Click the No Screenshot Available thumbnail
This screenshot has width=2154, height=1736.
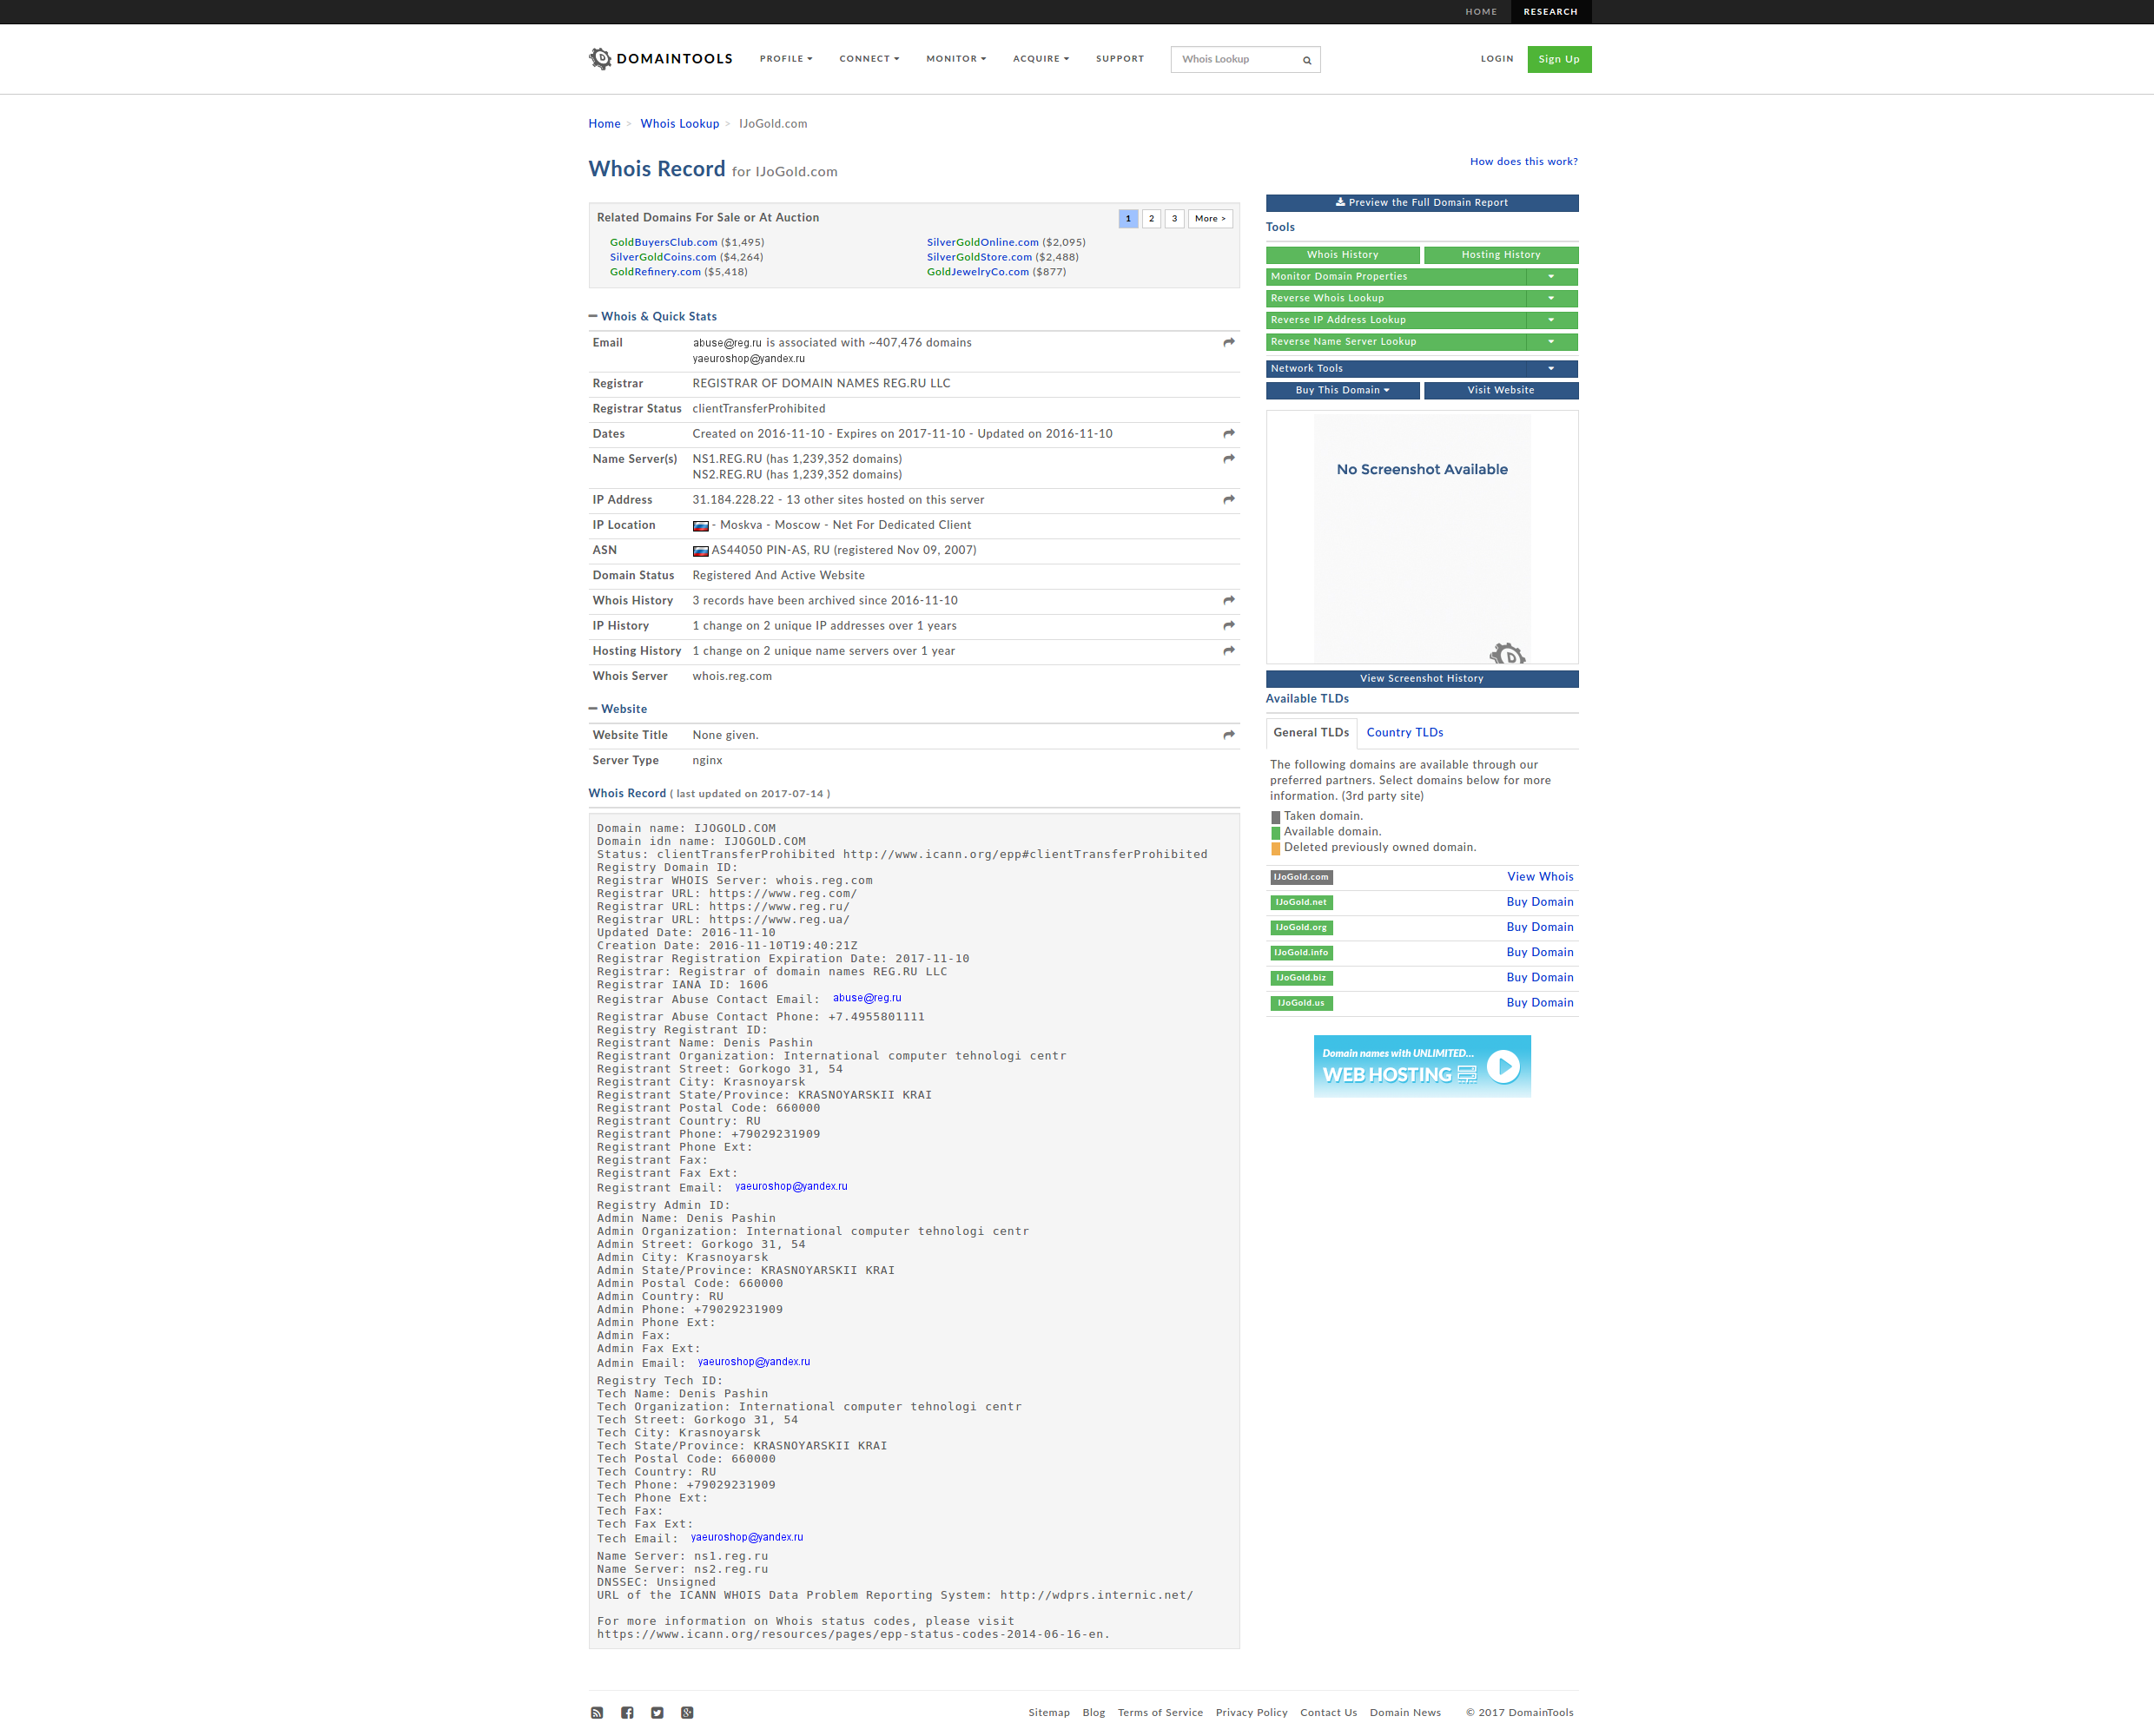[x=1422, y=538]
